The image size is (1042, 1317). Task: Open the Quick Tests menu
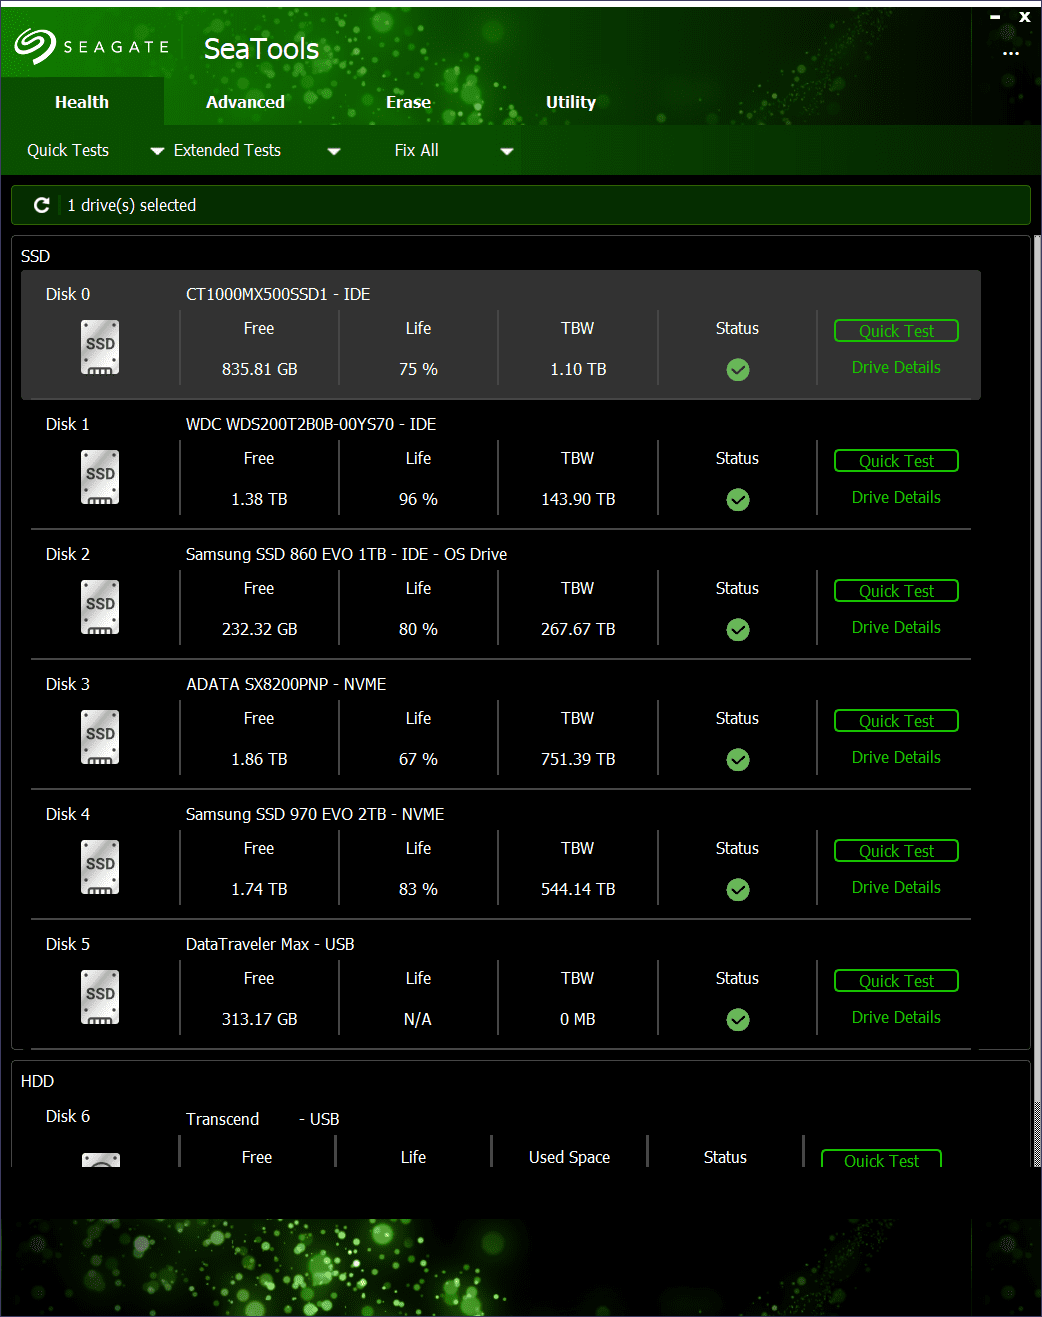[x=68, y=150]
